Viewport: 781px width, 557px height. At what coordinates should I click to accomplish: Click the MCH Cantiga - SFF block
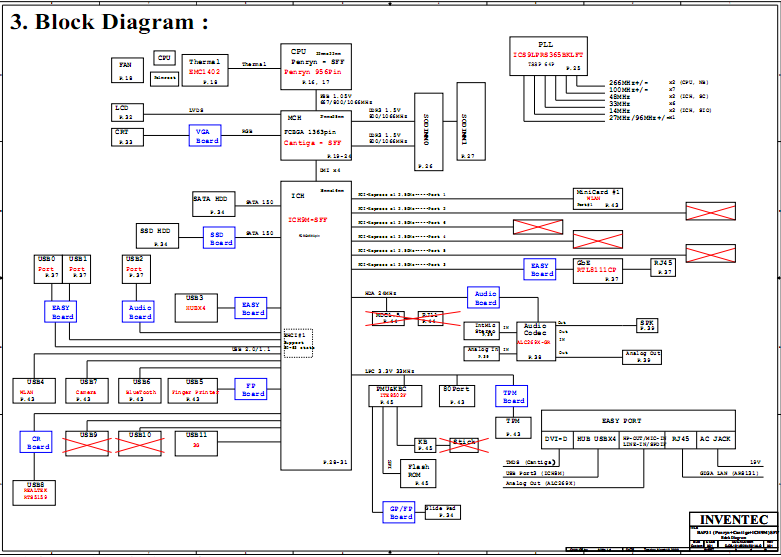(316, 136)
